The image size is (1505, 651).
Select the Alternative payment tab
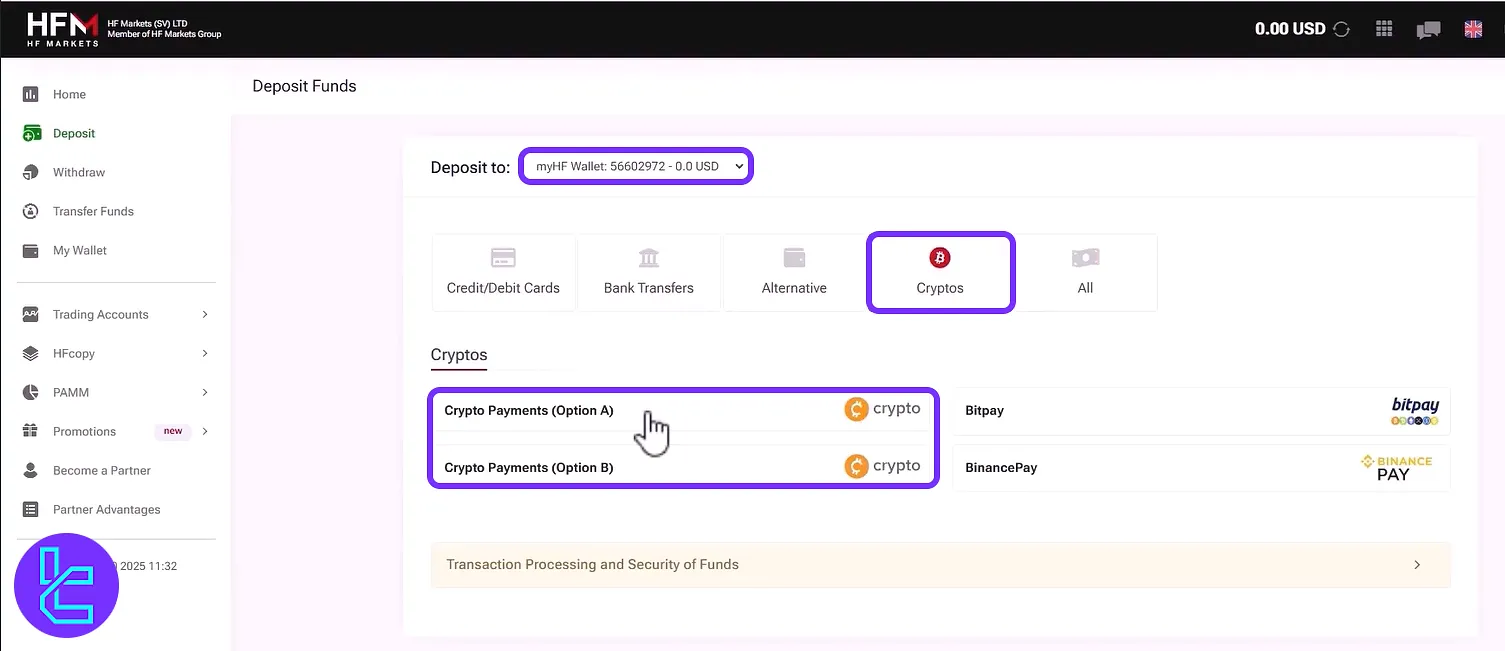[795, 273]
